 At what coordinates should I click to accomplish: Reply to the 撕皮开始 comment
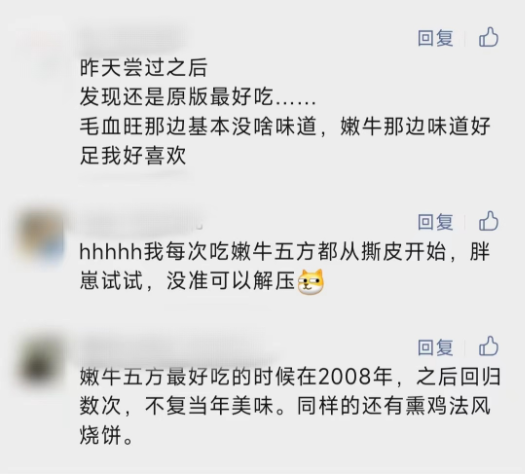pyautogui.click(x=435, y=222)
